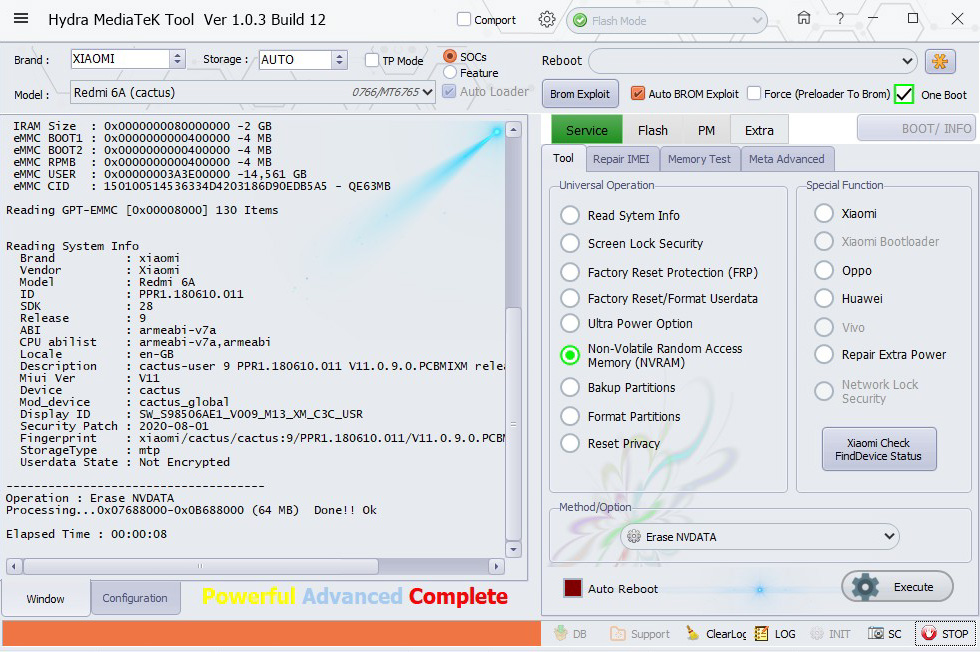
Task: Open the hamburger menu icon
Action: tap(21, 19)
